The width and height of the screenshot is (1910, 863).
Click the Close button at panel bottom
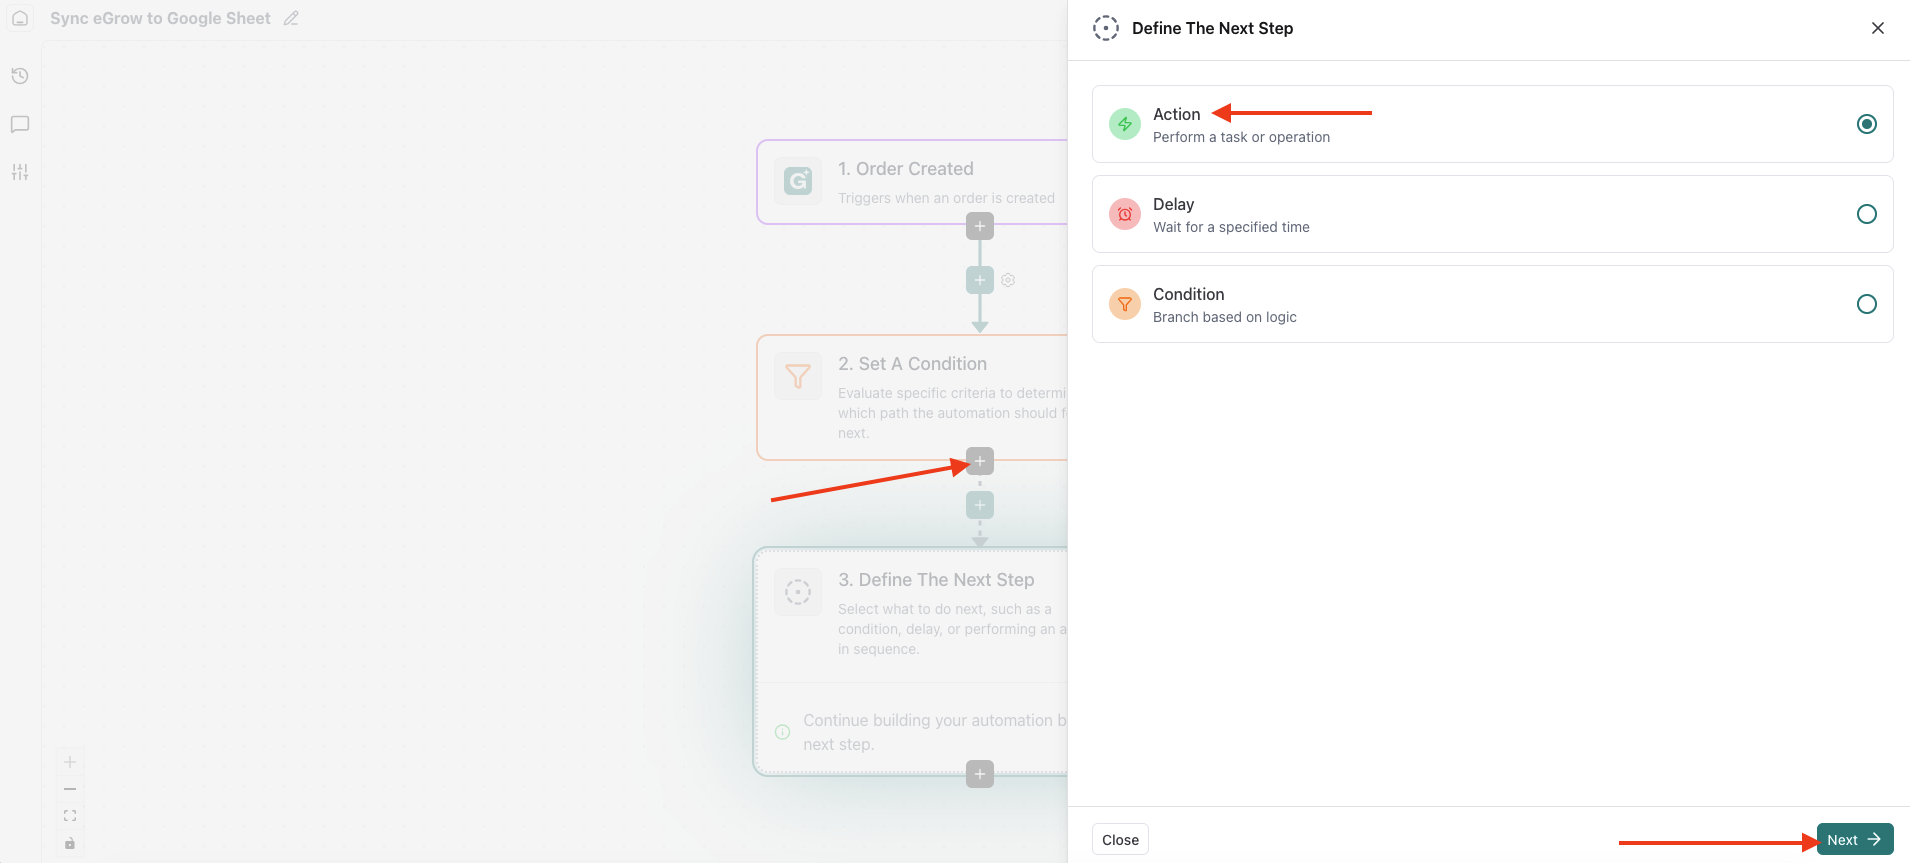coord(1120,840)
